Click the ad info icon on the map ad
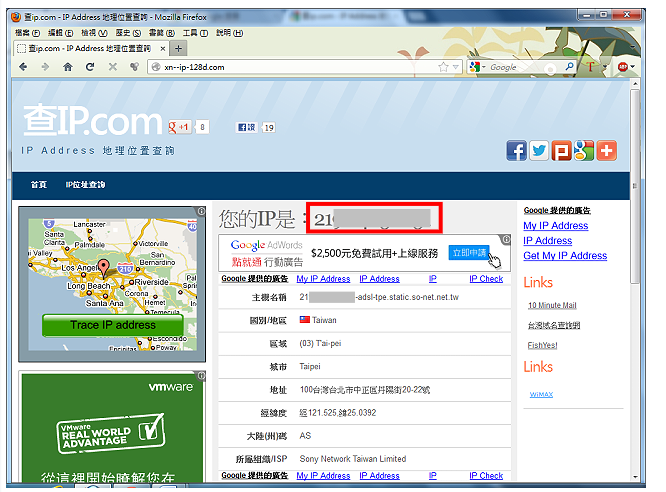The image size is (666, 492). click(201, 211)
